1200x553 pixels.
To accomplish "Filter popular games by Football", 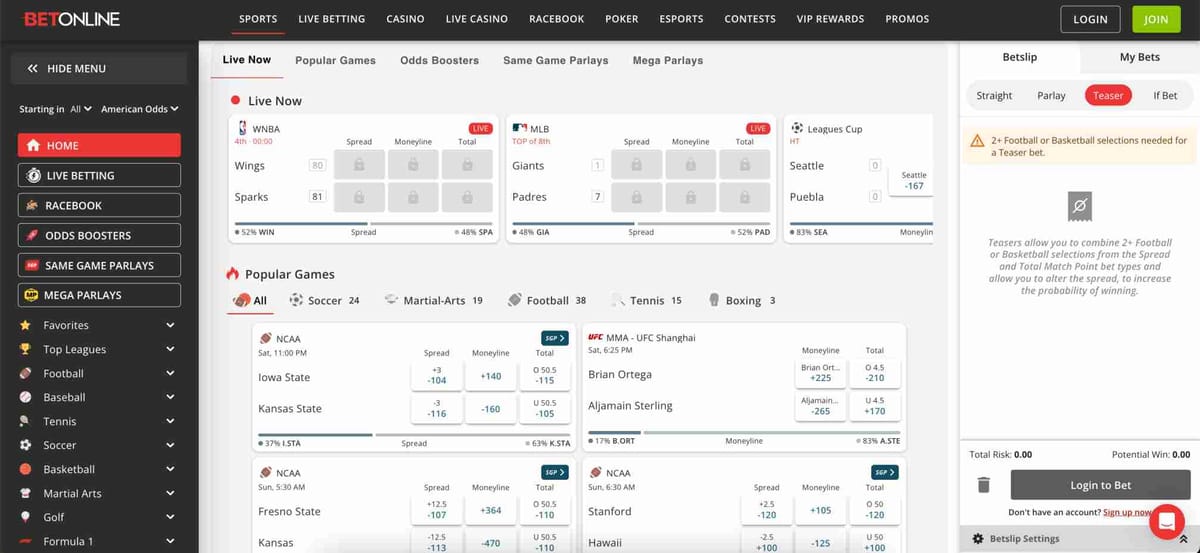I will (x=547, y=300).
